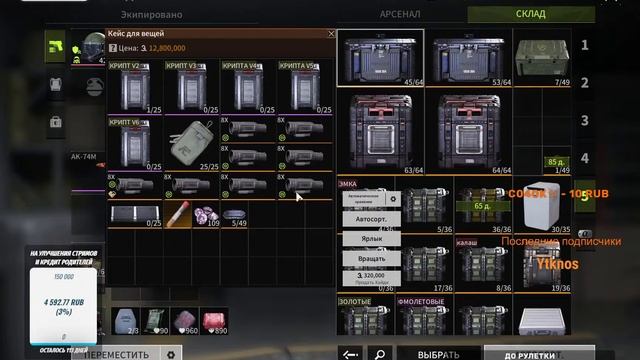The image size is (640, 360).
Task: Select the ЗОЛОТЫЕ labeled case
Action: click(x=366, y=315)
